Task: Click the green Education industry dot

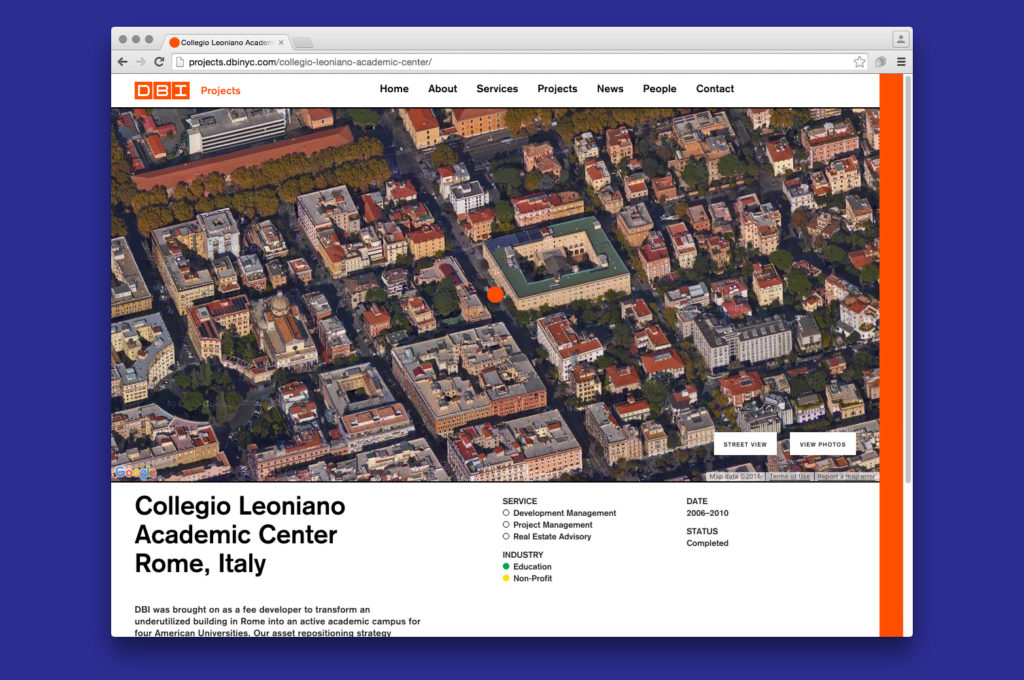Action: (x=506, y=567)
